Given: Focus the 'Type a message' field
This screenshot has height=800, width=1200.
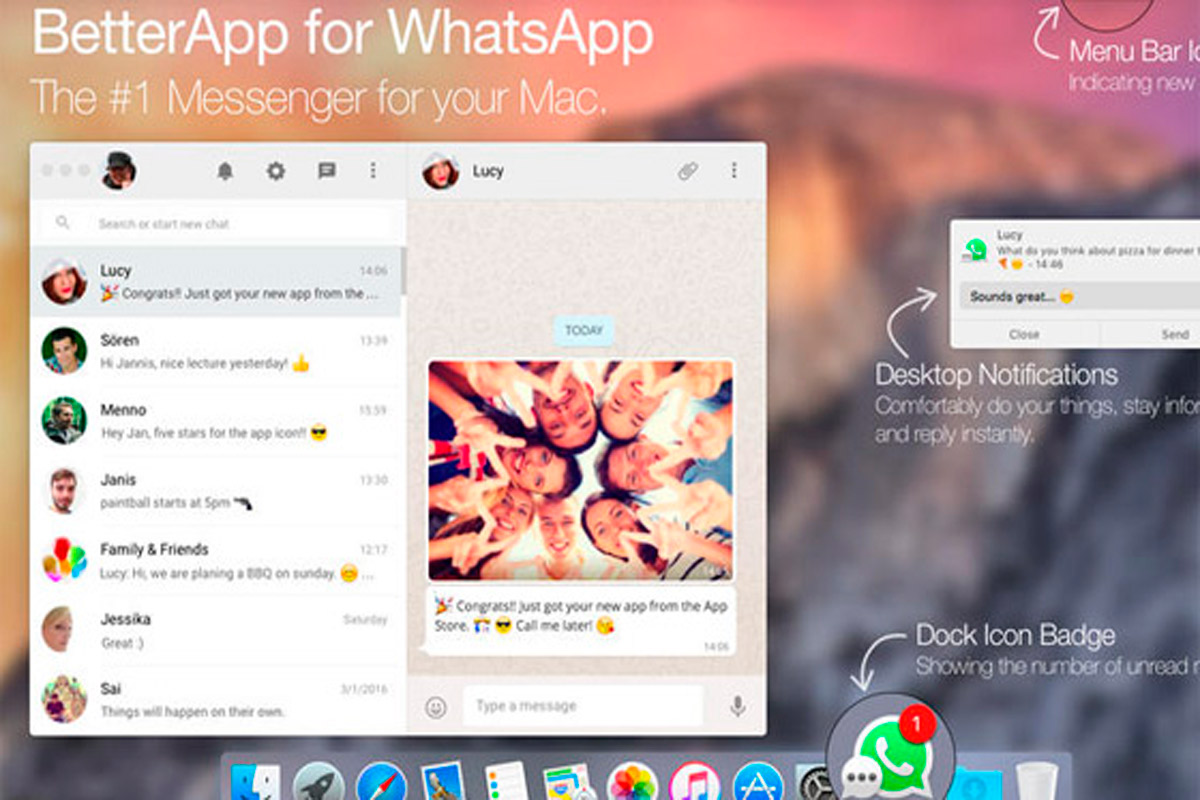Looking at the screenshot, I should pyautogui.click(x=583, y=706).
